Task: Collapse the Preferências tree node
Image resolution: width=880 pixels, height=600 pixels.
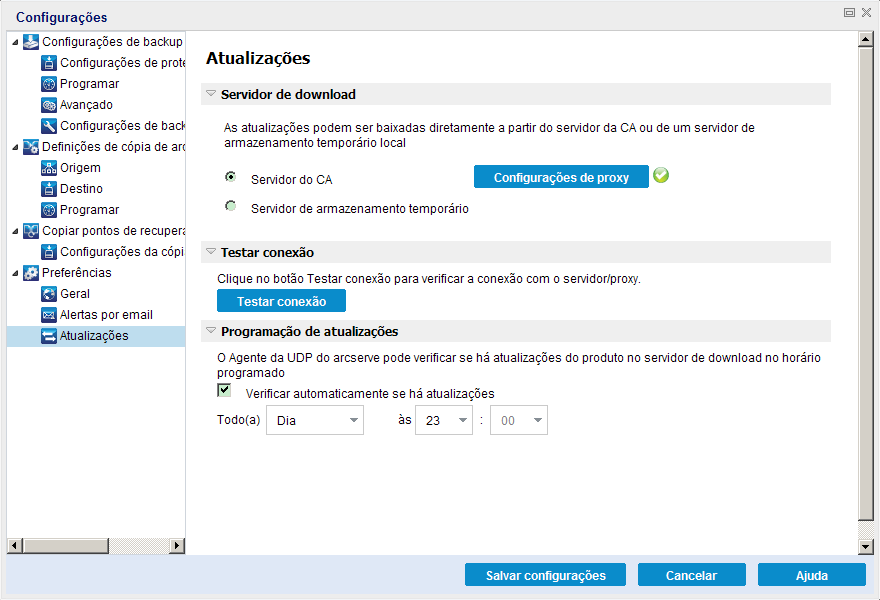Action: click(15, 273)
